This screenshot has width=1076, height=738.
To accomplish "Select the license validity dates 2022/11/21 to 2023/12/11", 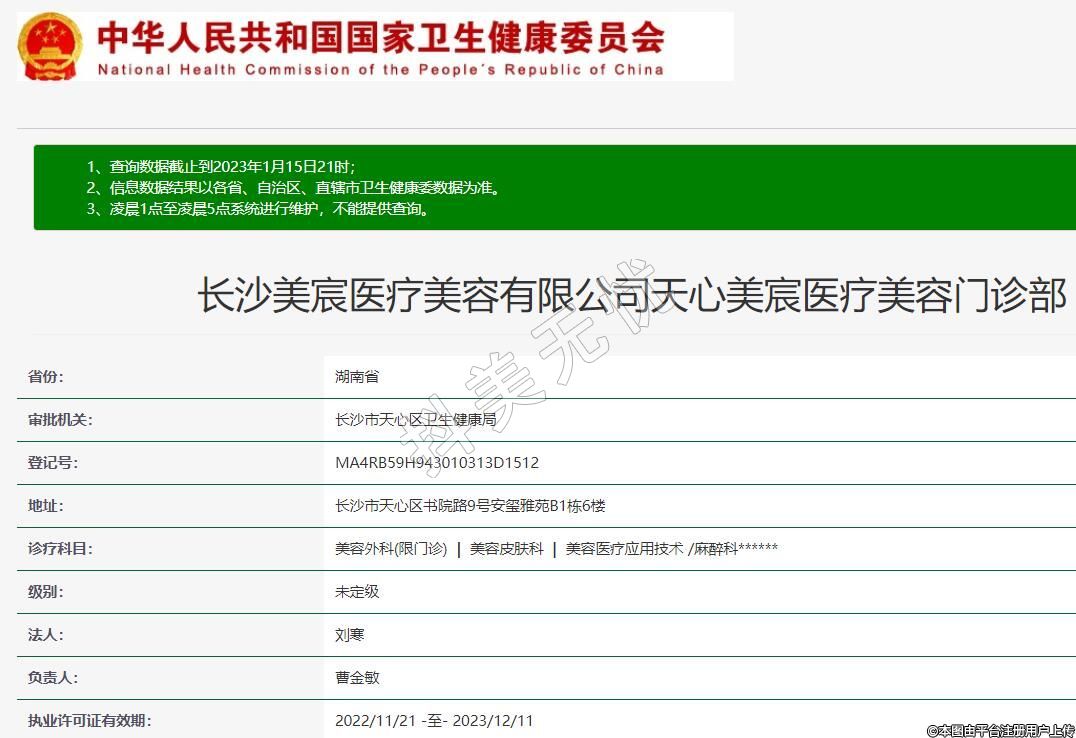I will [434, 721].
